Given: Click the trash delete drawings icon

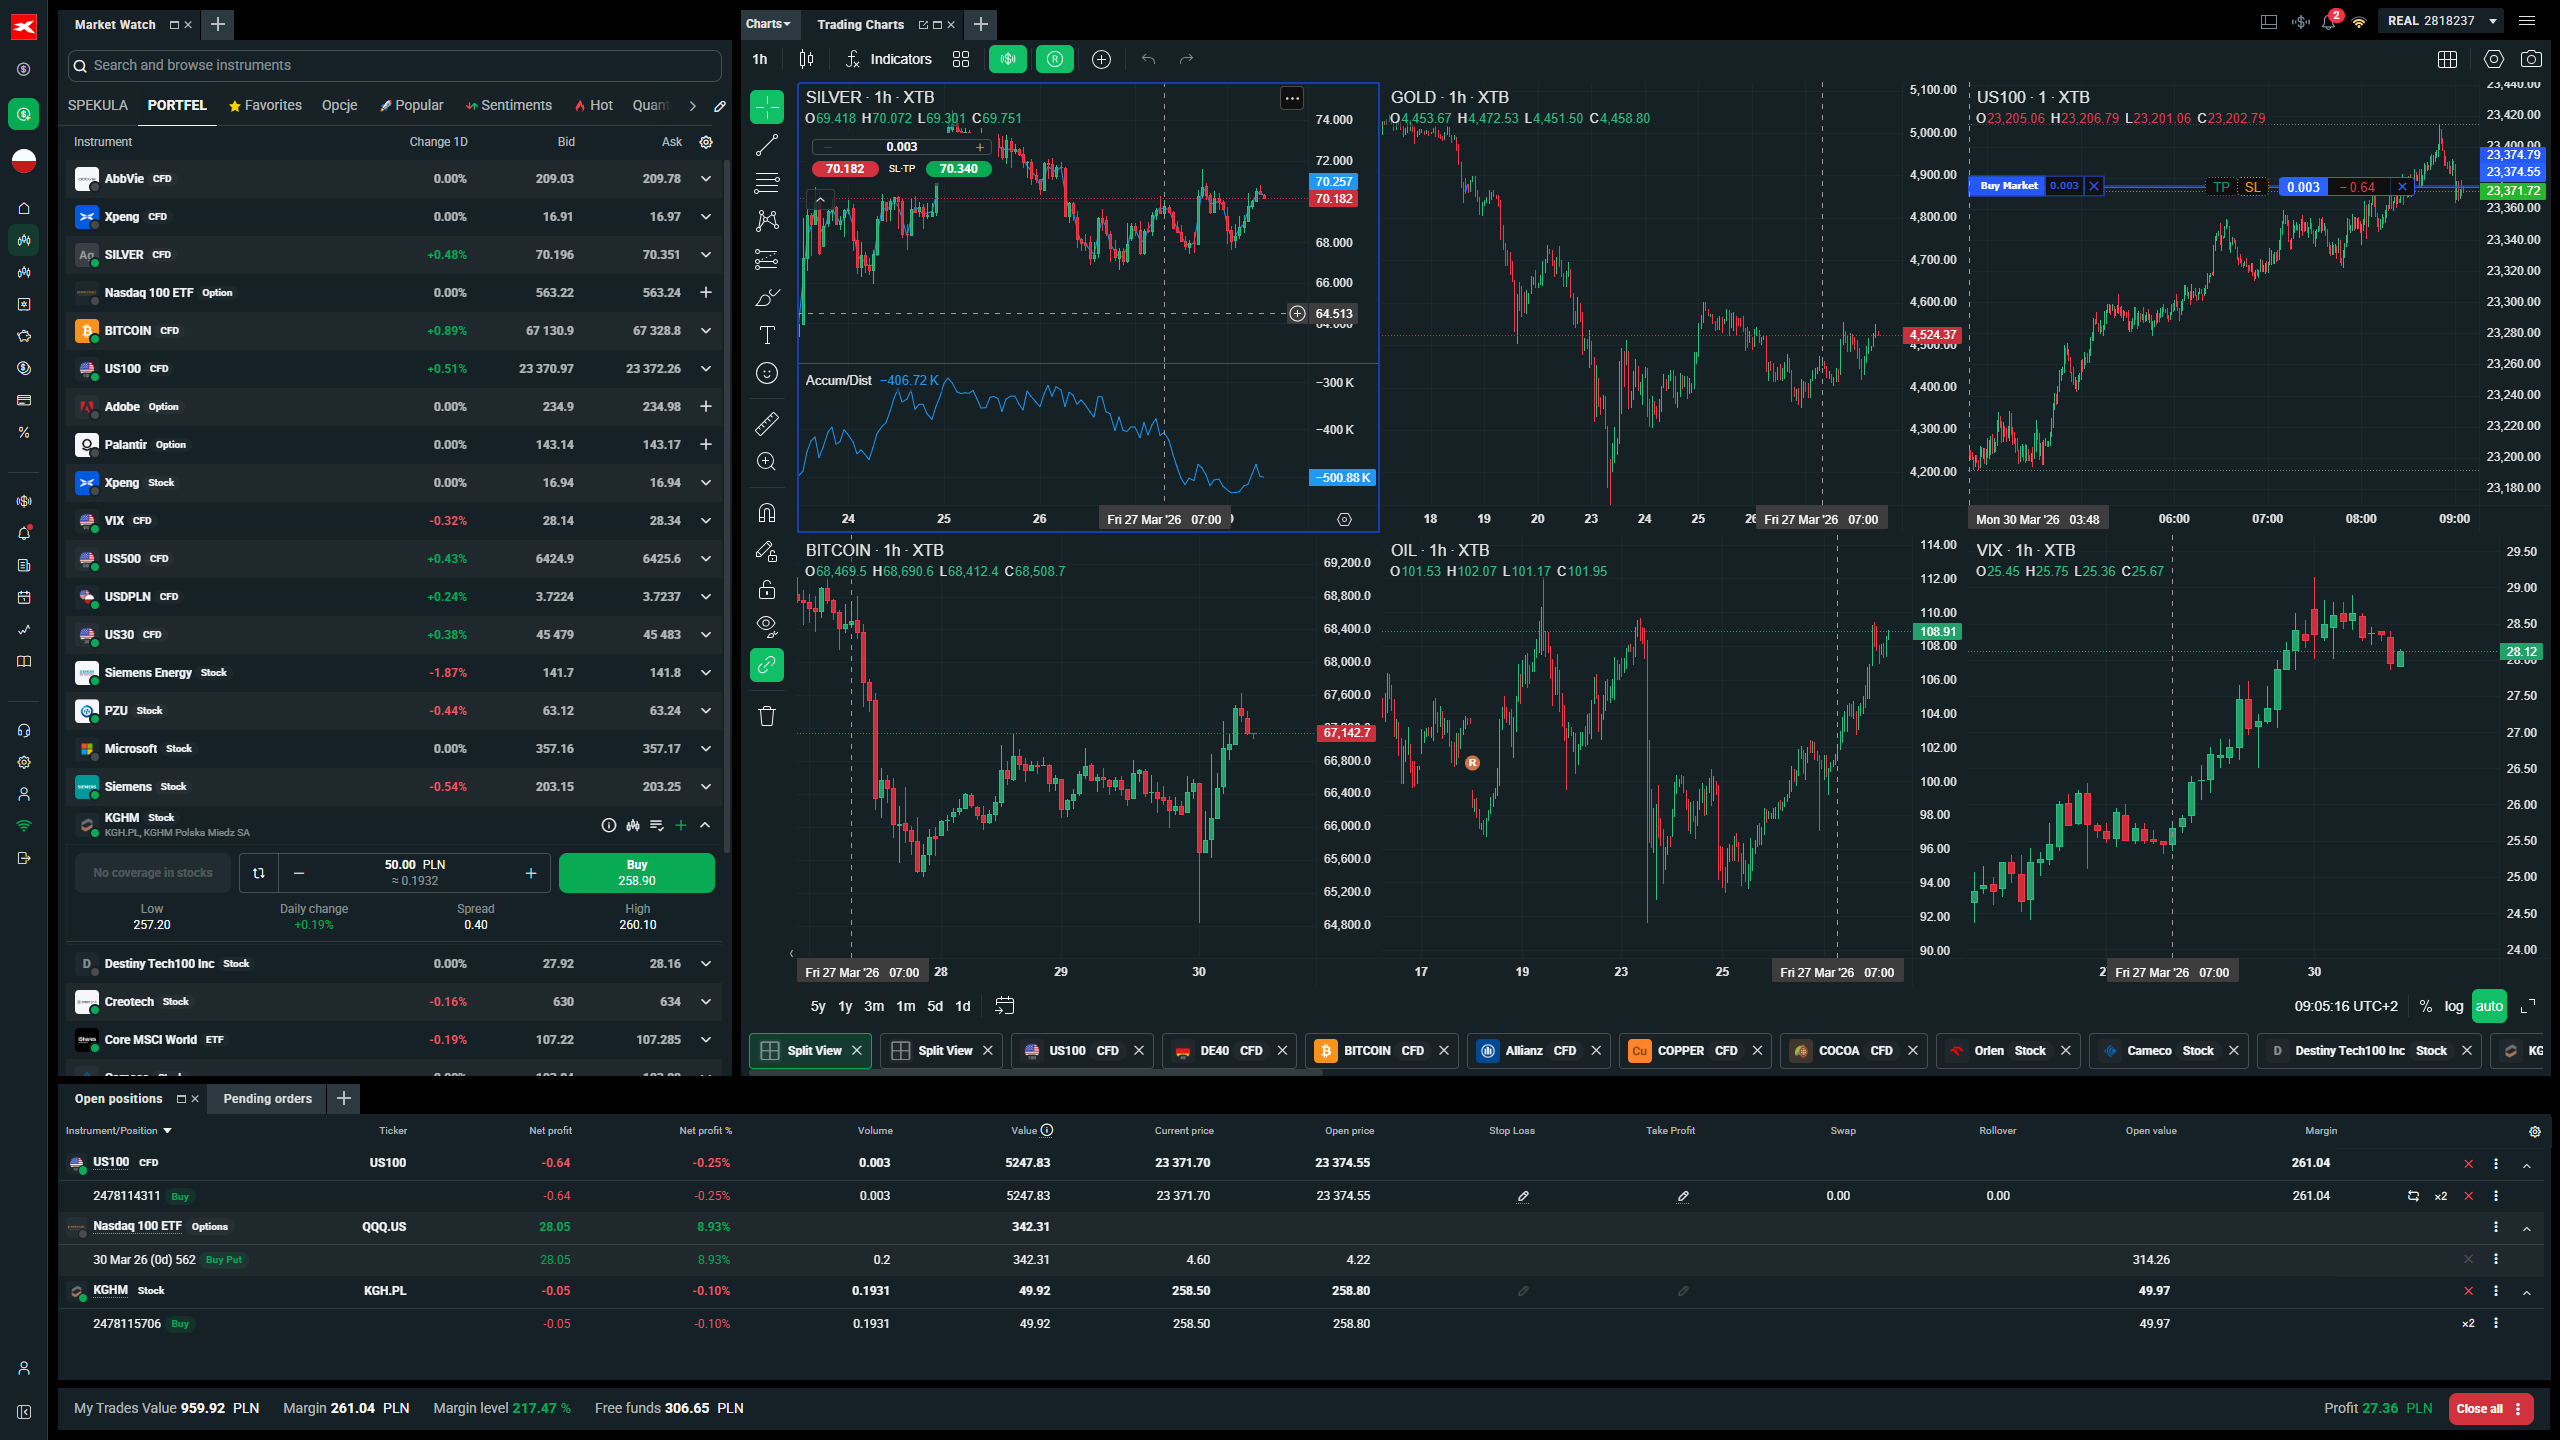Looking at the screenshot, I should click(767, 716).
